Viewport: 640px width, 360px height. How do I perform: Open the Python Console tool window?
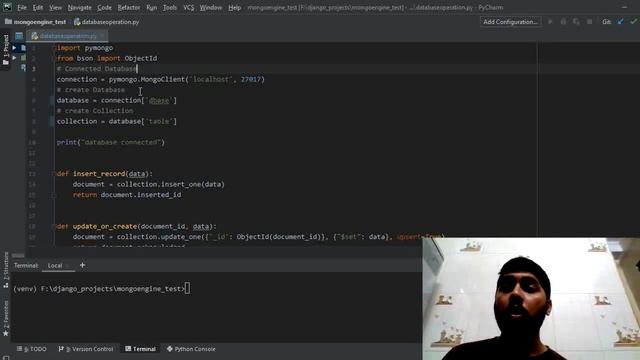tap(191, 349)
